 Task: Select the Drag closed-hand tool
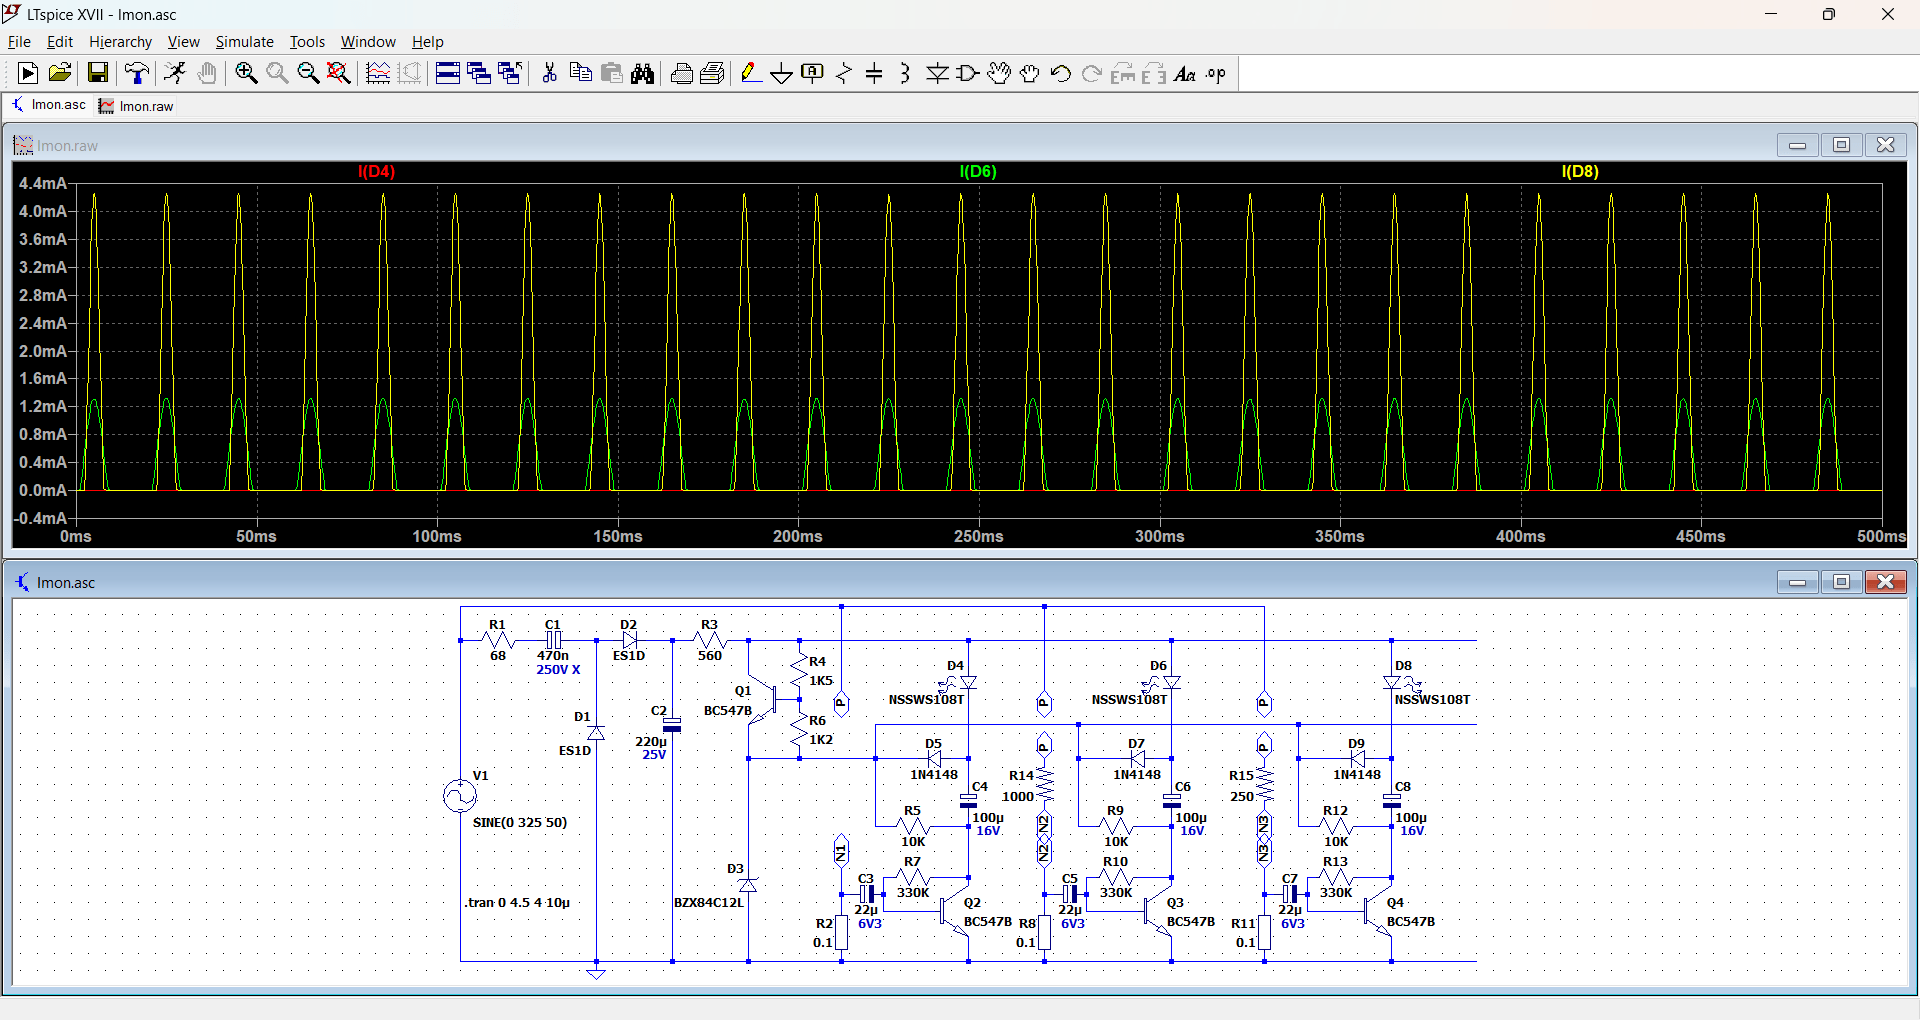[x=1030, y=73]
